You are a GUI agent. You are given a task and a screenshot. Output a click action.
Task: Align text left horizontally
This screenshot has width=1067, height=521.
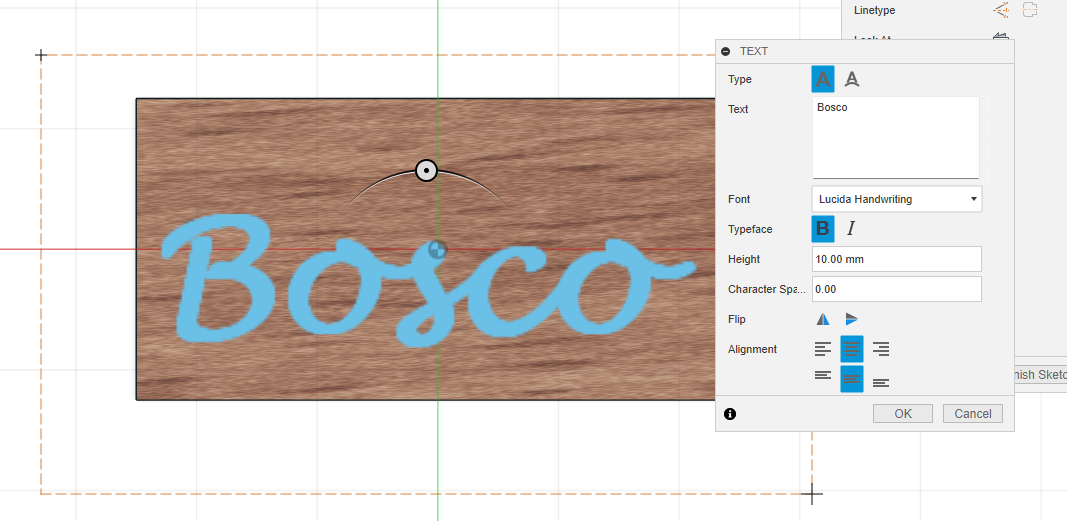(822, 349)
